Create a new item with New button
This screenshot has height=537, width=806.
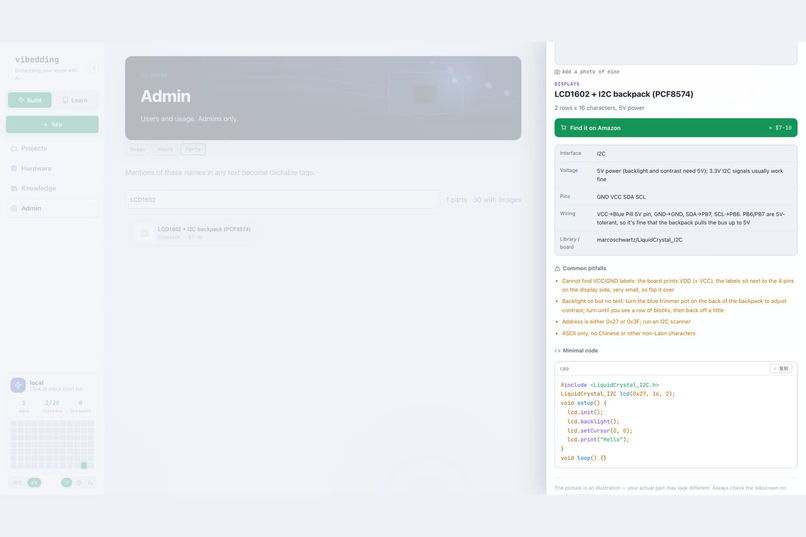click(x=52, y=124)
